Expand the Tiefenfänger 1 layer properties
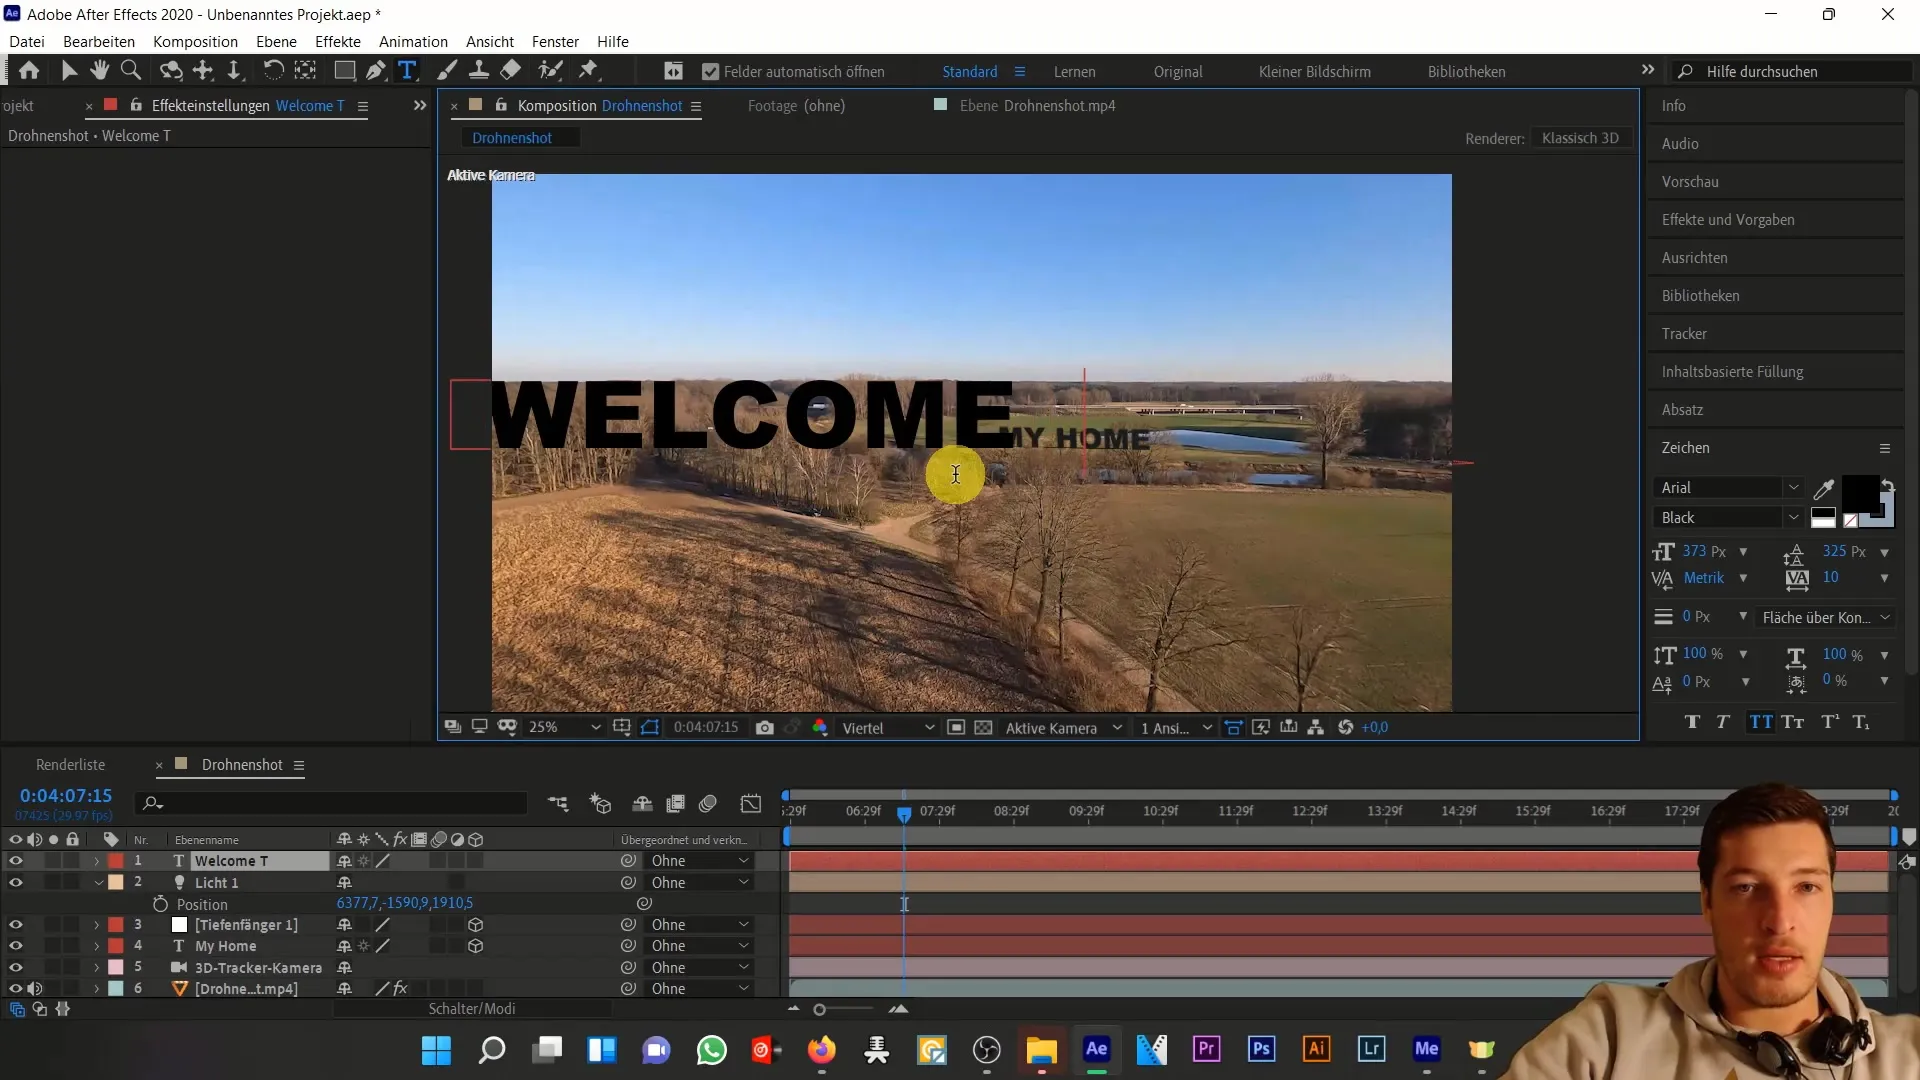This screenshot has height=1080, width=1920. click(x=95, y=924)
